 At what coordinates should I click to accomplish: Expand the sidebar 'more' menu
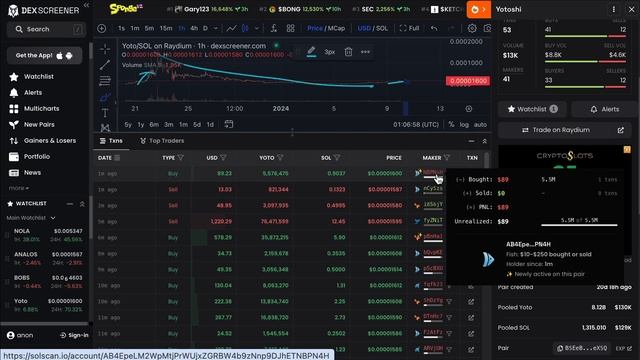tap(19, 188)
